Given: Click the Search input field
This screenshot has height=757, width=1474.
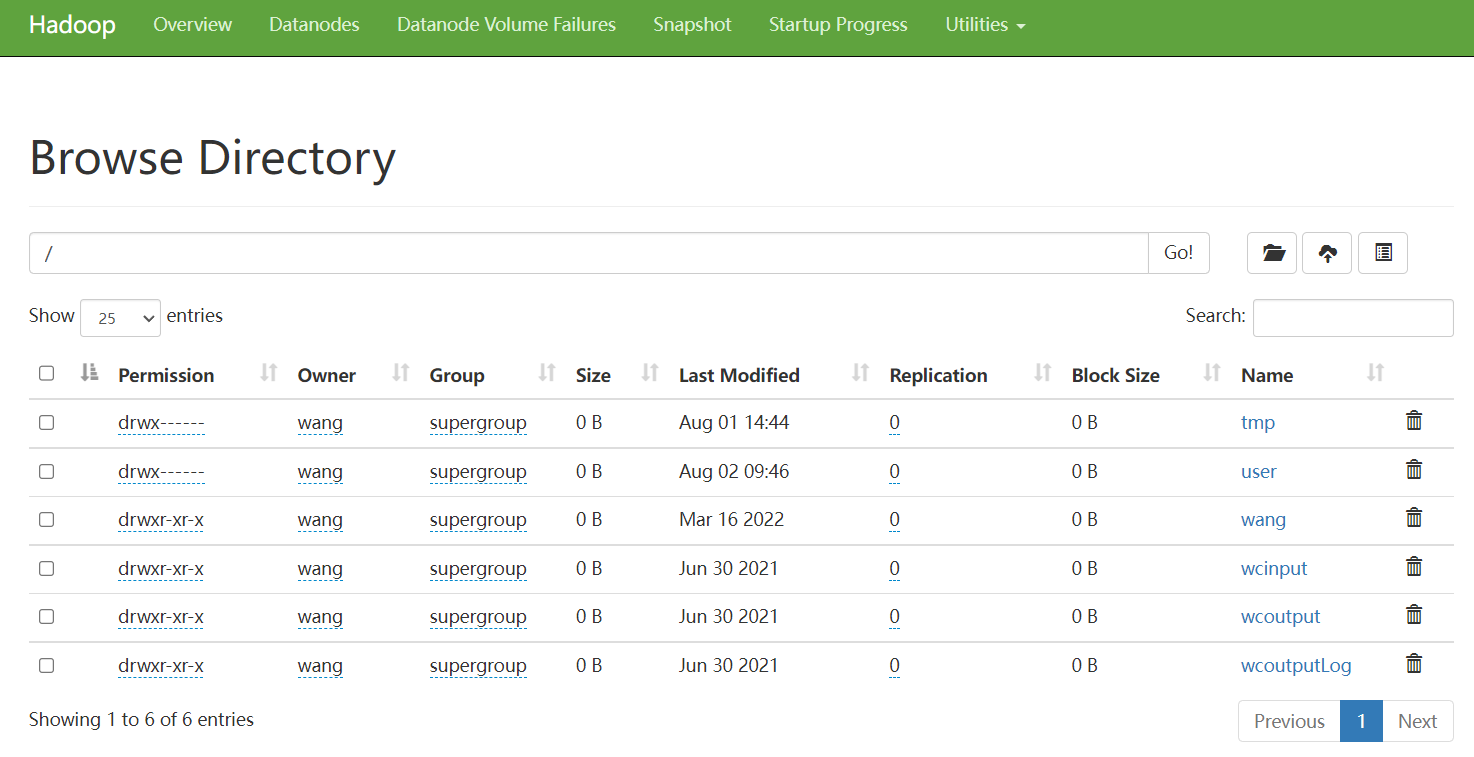Looking at the screenshot, I should 1353,318.
